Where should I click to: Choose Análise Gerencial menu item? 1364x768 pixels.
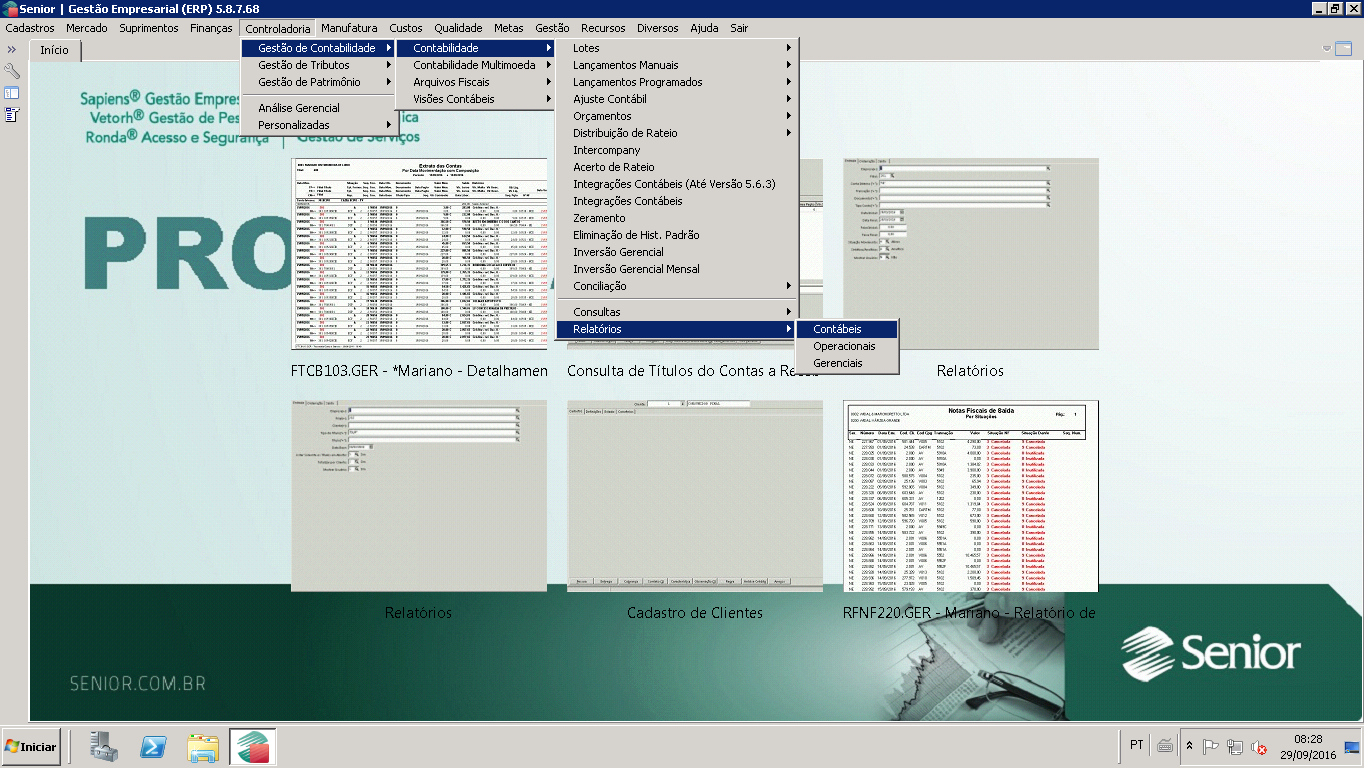318,108
